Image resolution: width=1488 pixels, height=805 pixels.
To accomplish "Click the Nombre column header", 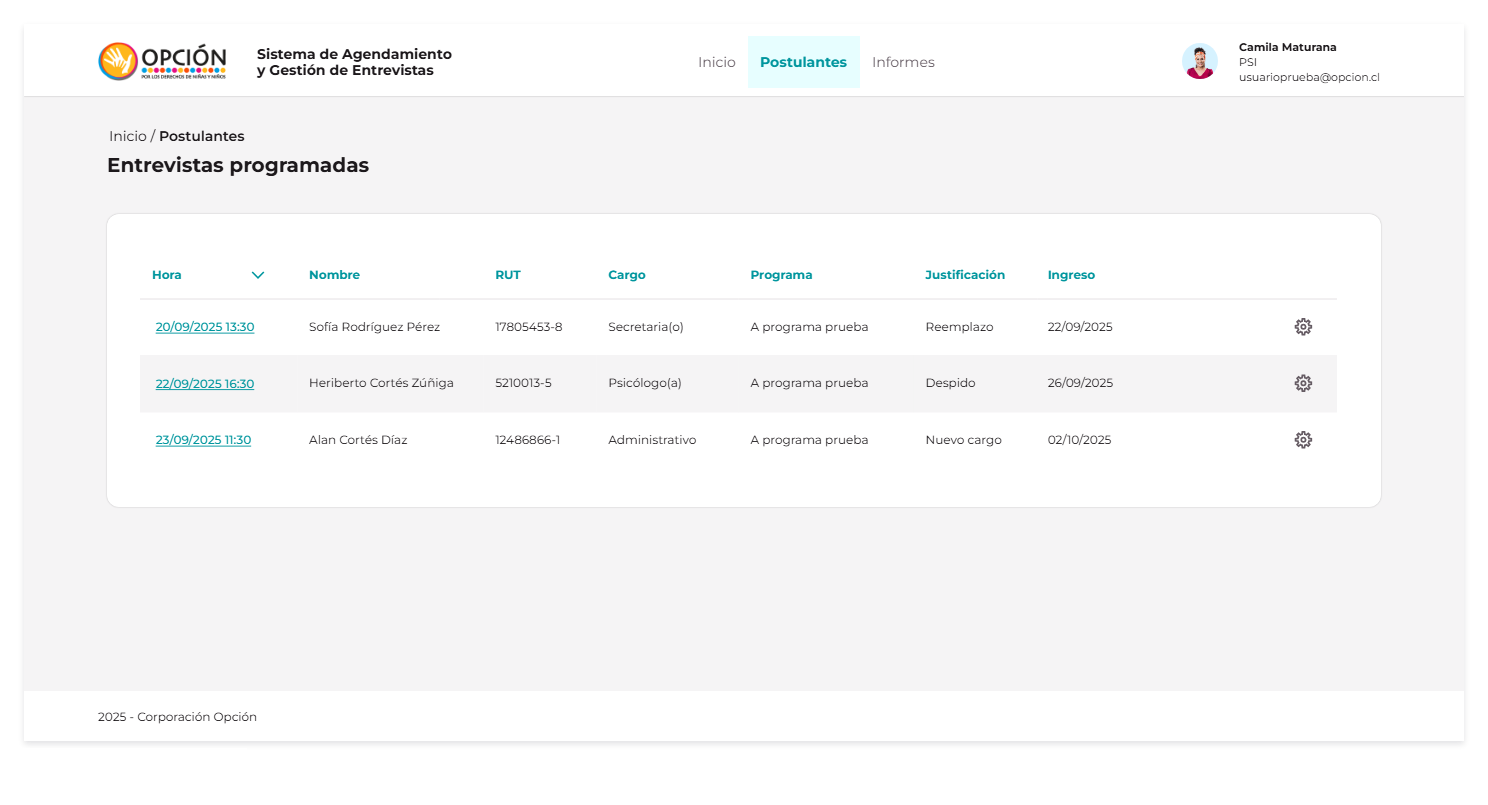I will coord(334,275).
